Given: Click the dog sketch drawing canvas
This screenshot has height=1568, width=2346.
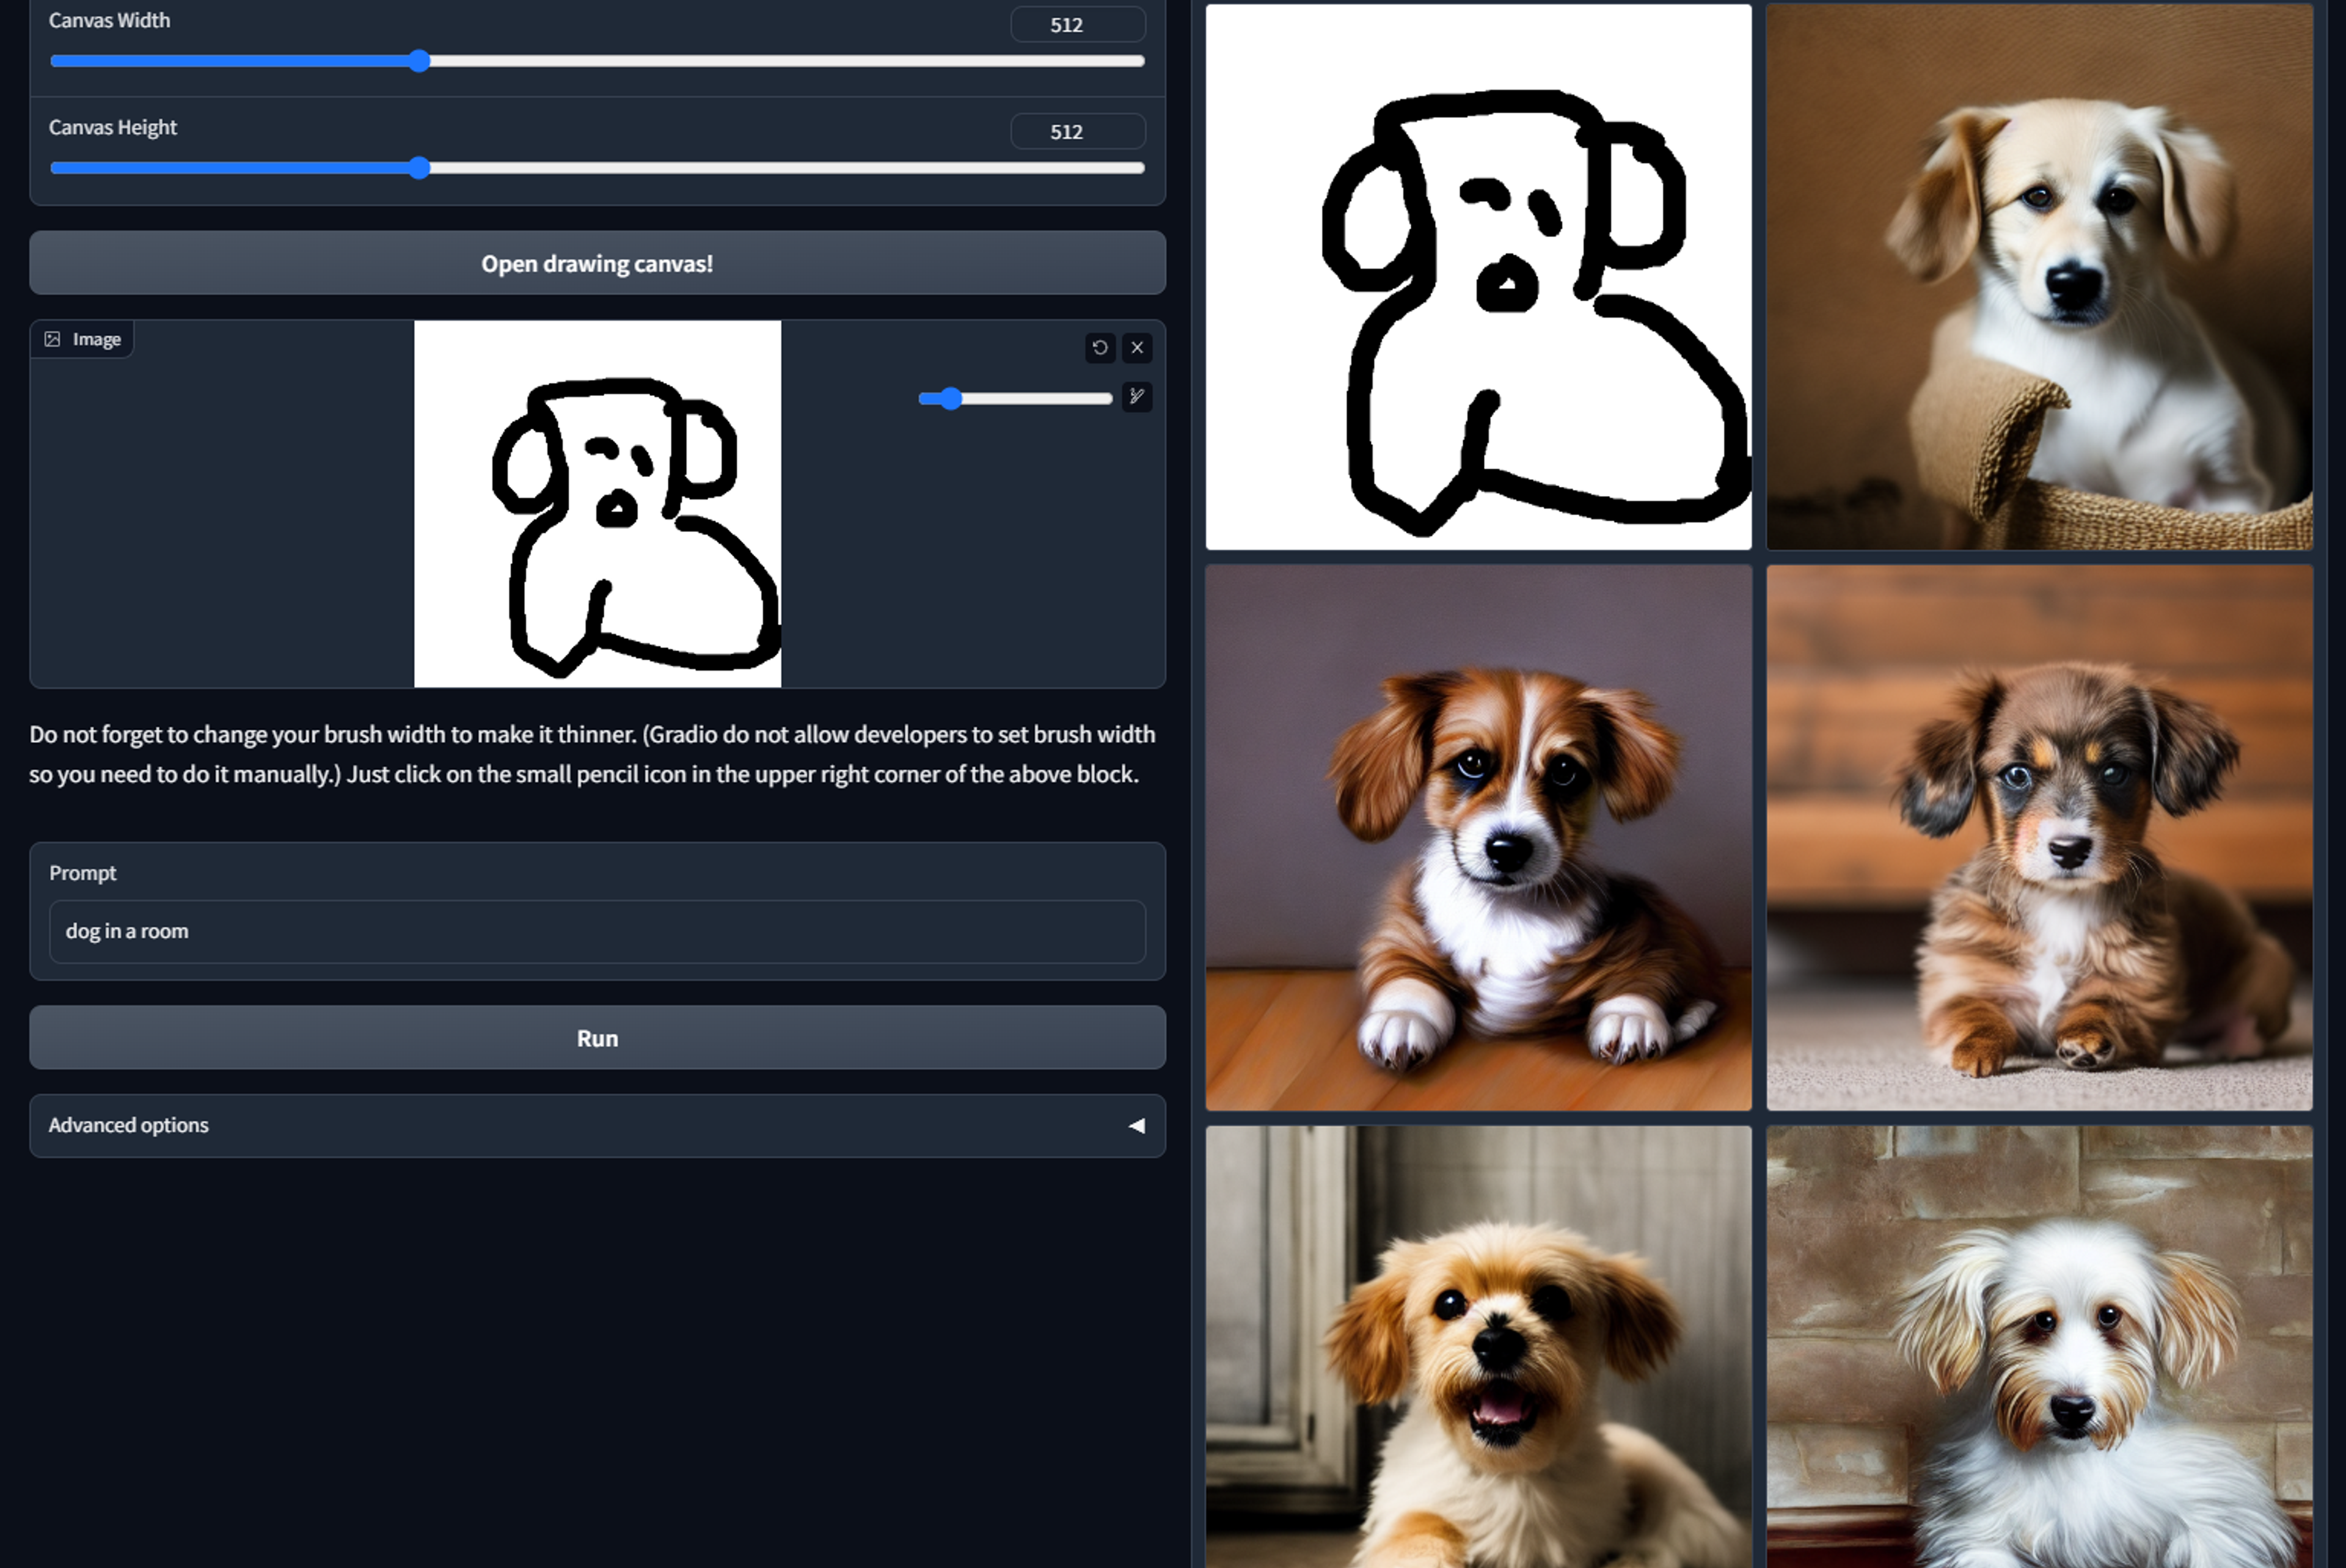Looking at the screenshot, I should pyautogui.click(x=597, y=504).
